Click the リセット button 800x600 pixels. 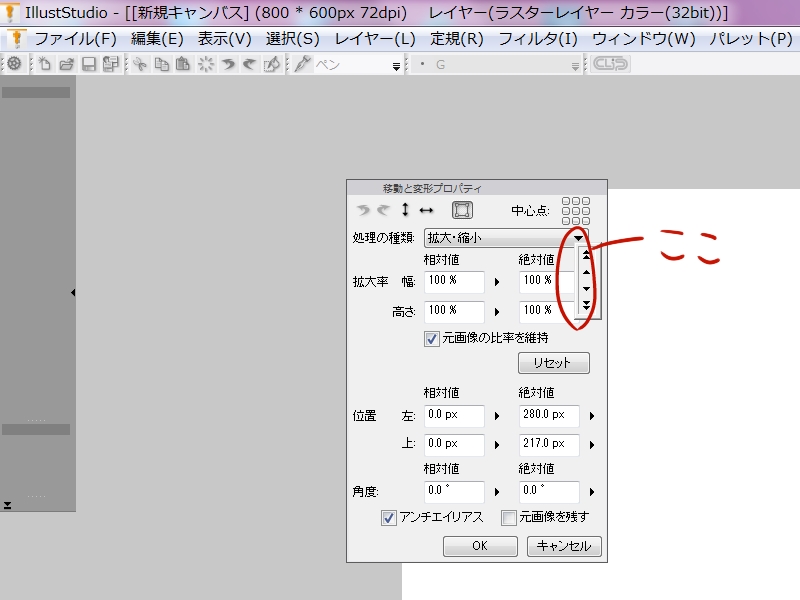click(554, 363)
